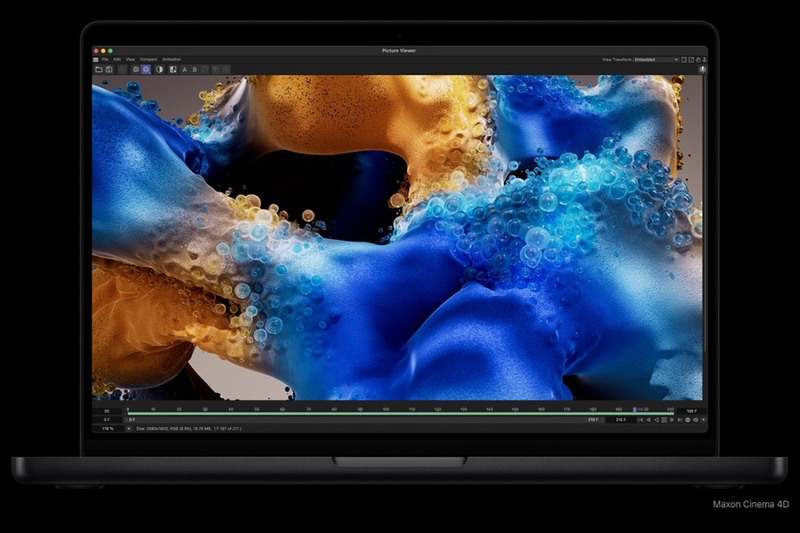
Task: Click the rendered fluid image in viewer
Action: 397,238
